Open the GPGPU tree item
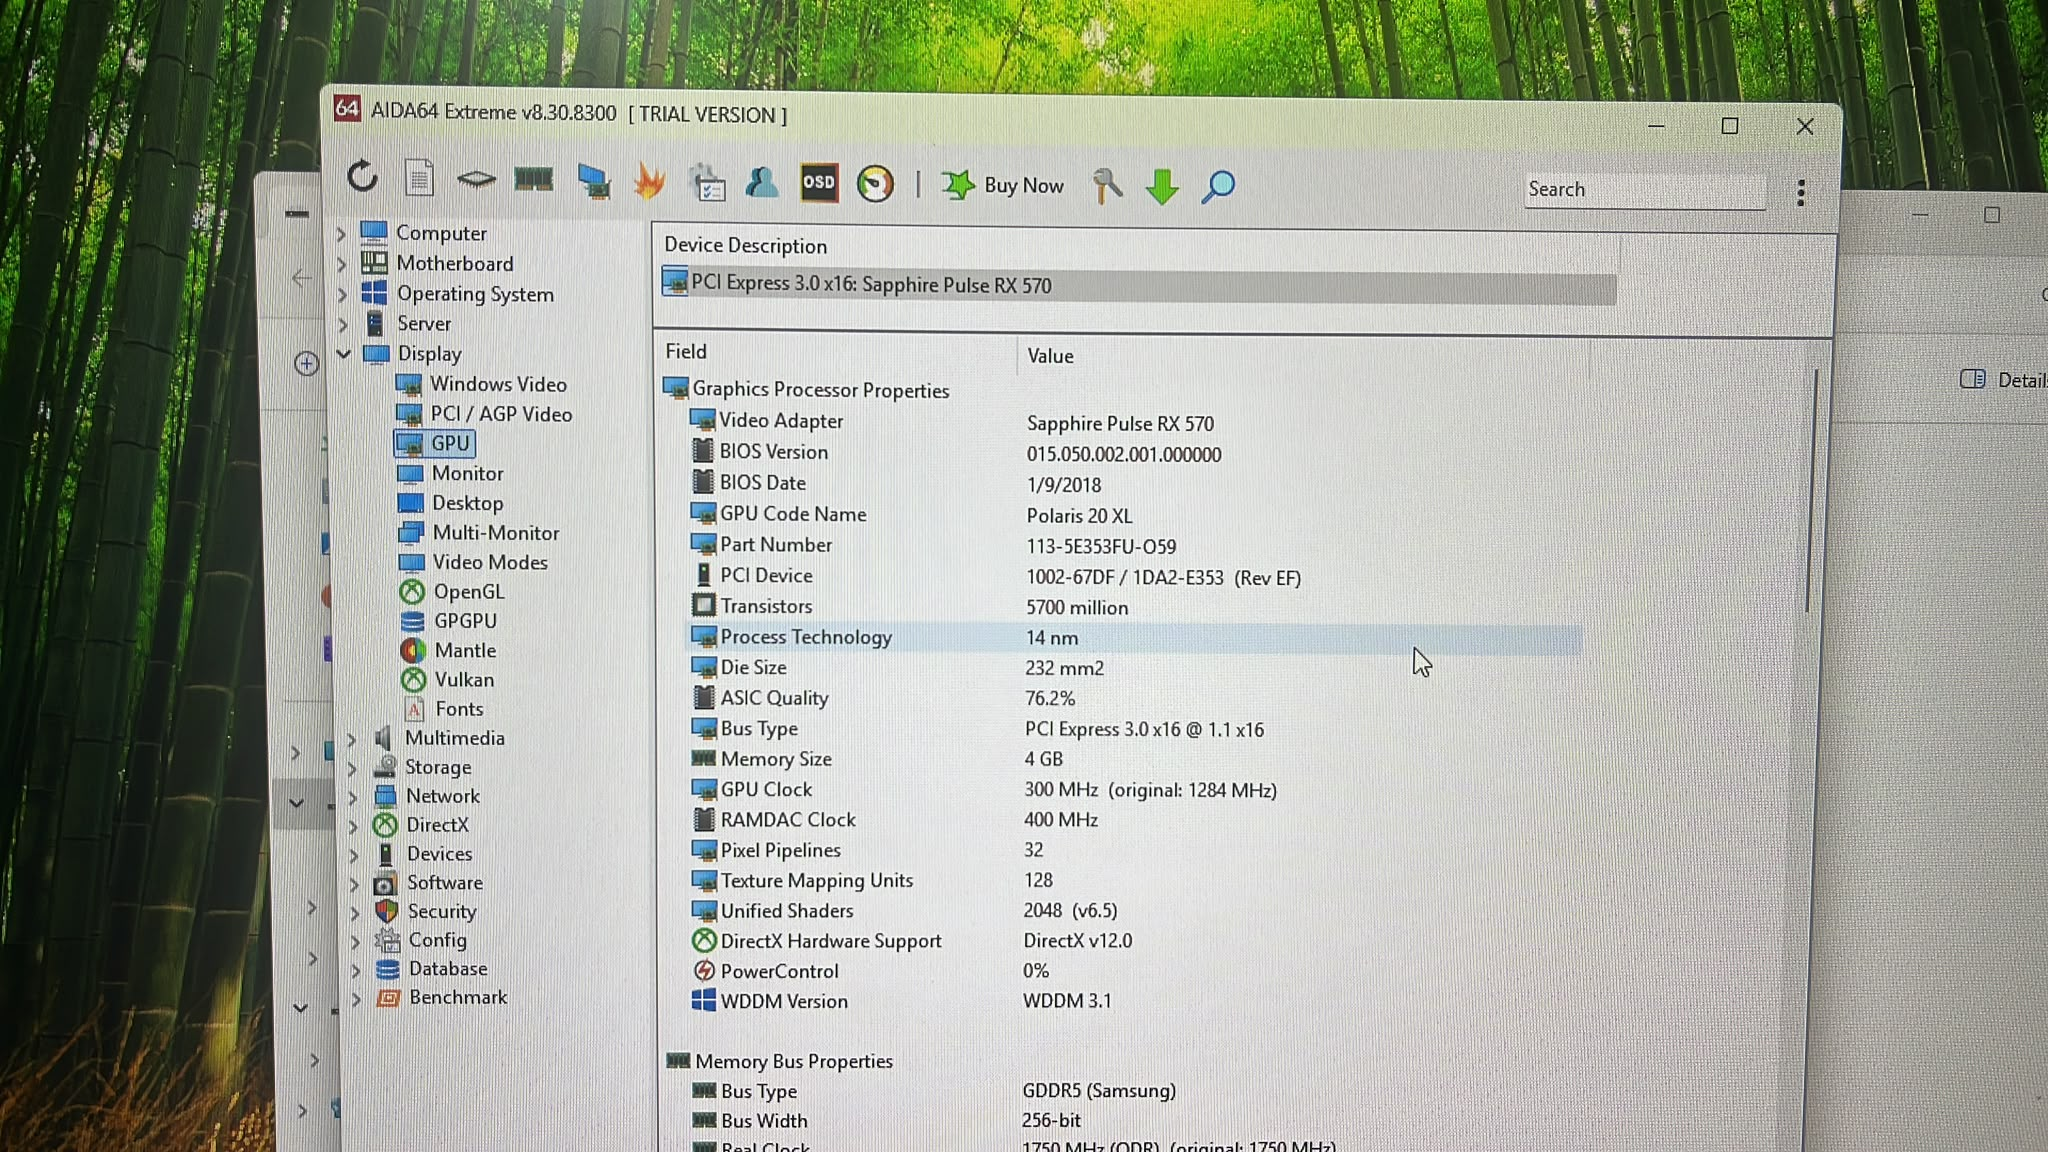Viewport: 2048px width, 1152px height. pyautogui.click(x=449, y=621)
